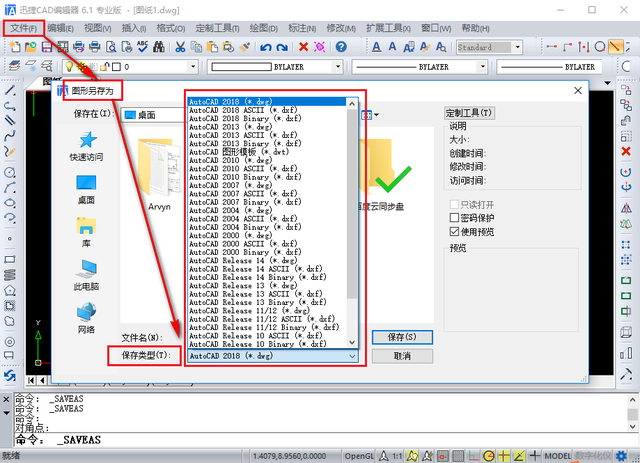Toggle the polar tracking status icon
Image resolution: width=640 pixels, height=463 pixels.
tap(489, 456)
